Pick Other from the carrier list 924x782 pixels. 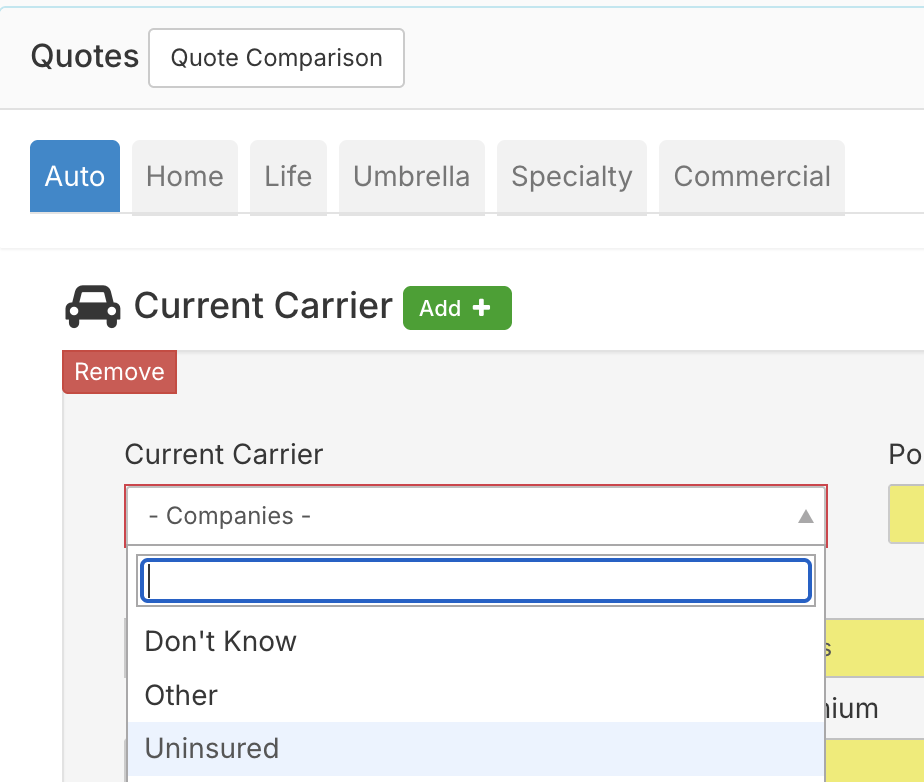point(181,695)
